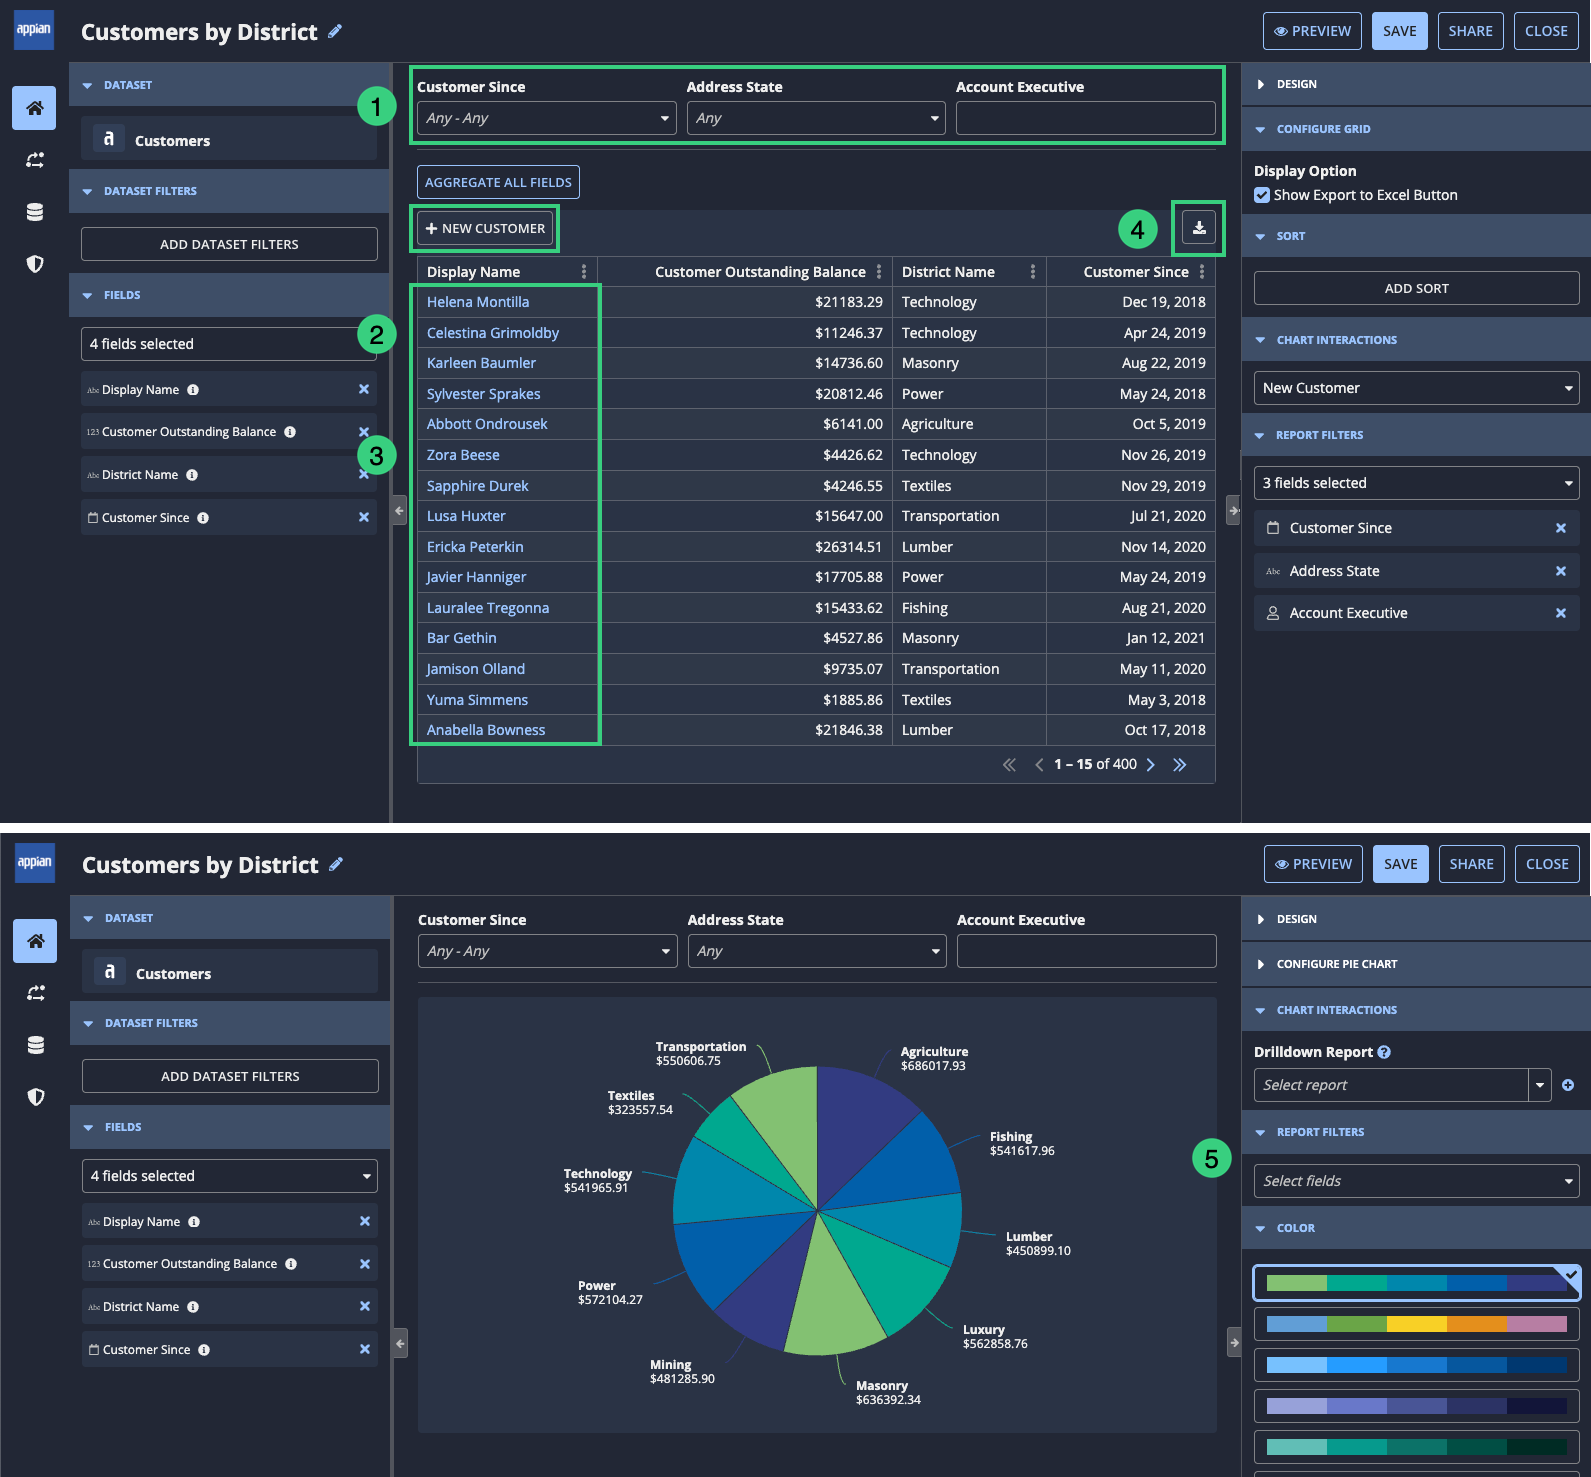Click the plus icon beside Drilldown Report
The width and height of the screenshot is (1591, 1477).
pyautogui.click(x=1568, y=1085)
